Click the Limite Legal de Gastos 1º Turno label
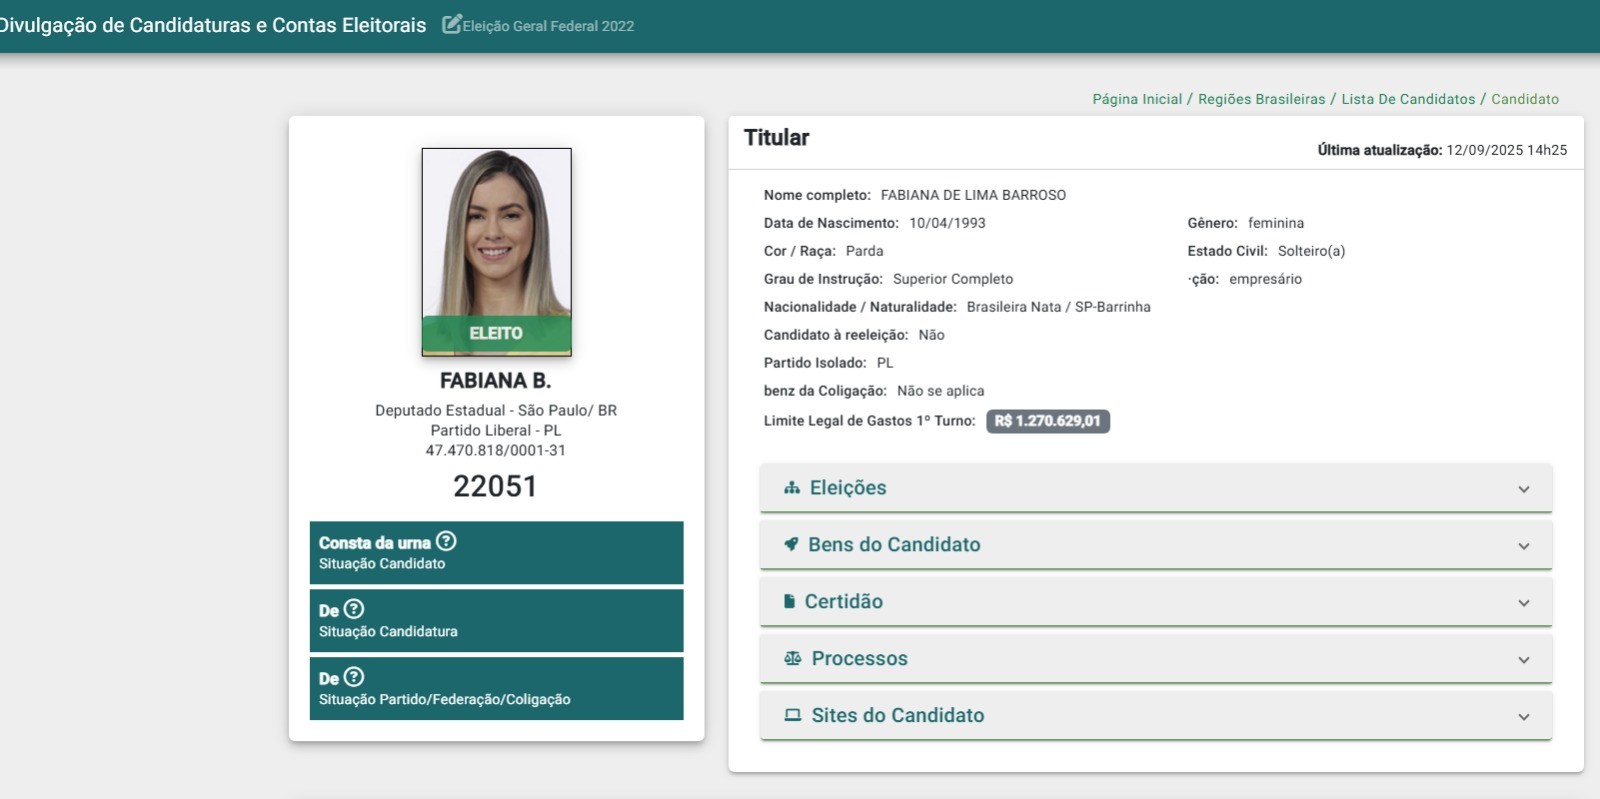 click(869, 421)
